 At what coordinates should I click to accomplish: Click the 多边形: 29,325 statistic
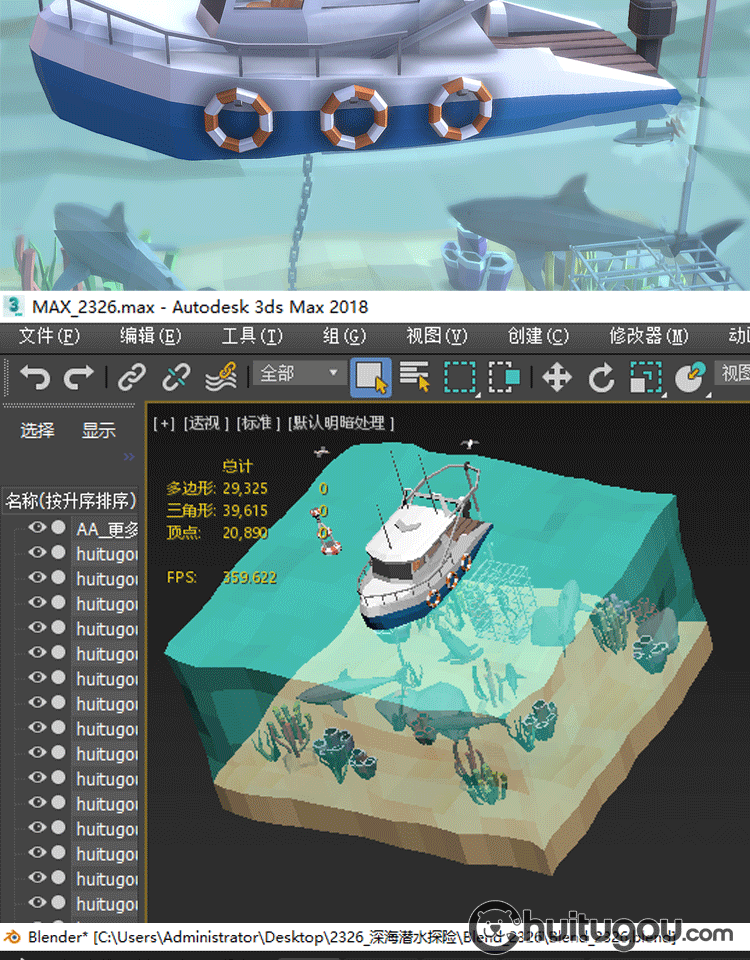(217, 489)
